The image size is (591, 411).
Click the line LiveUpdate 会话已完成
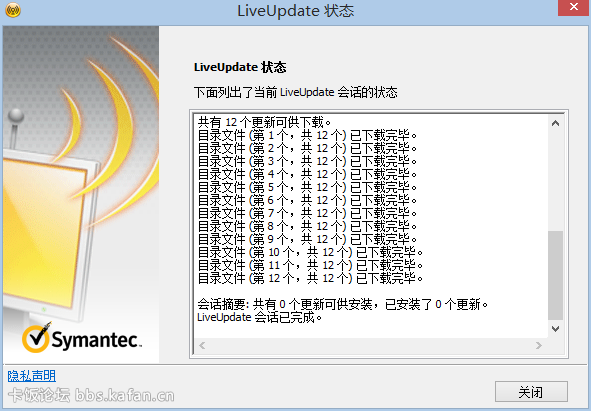click(x=260, y=317)
